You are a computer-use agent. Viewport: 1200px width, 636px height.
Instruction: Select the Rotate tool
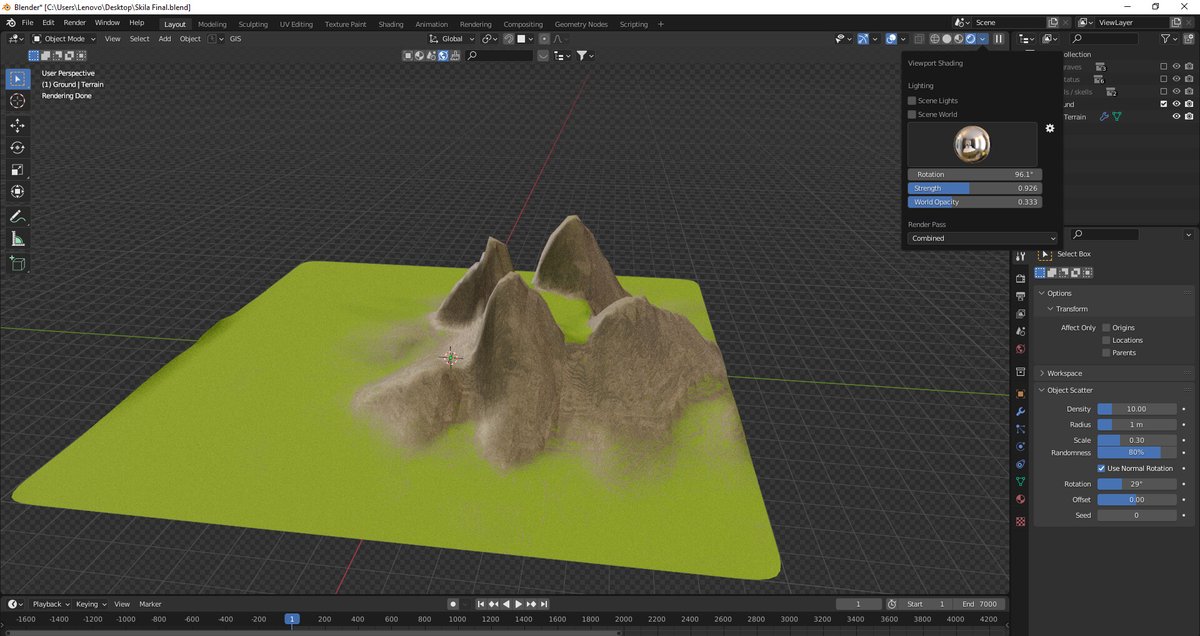coord(17,148)
